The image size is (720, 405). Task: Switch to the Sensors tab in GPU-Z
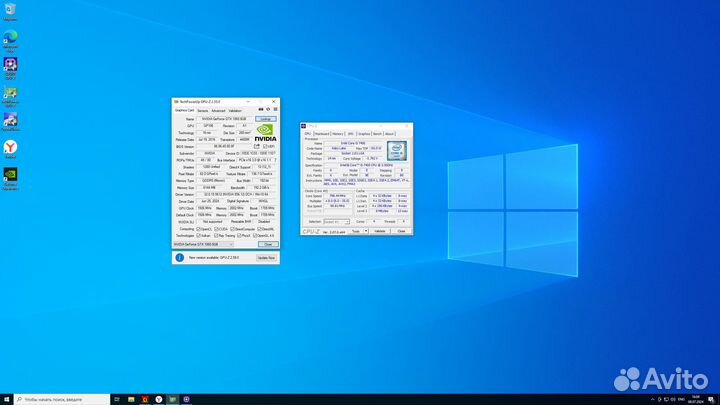point(202,111)
